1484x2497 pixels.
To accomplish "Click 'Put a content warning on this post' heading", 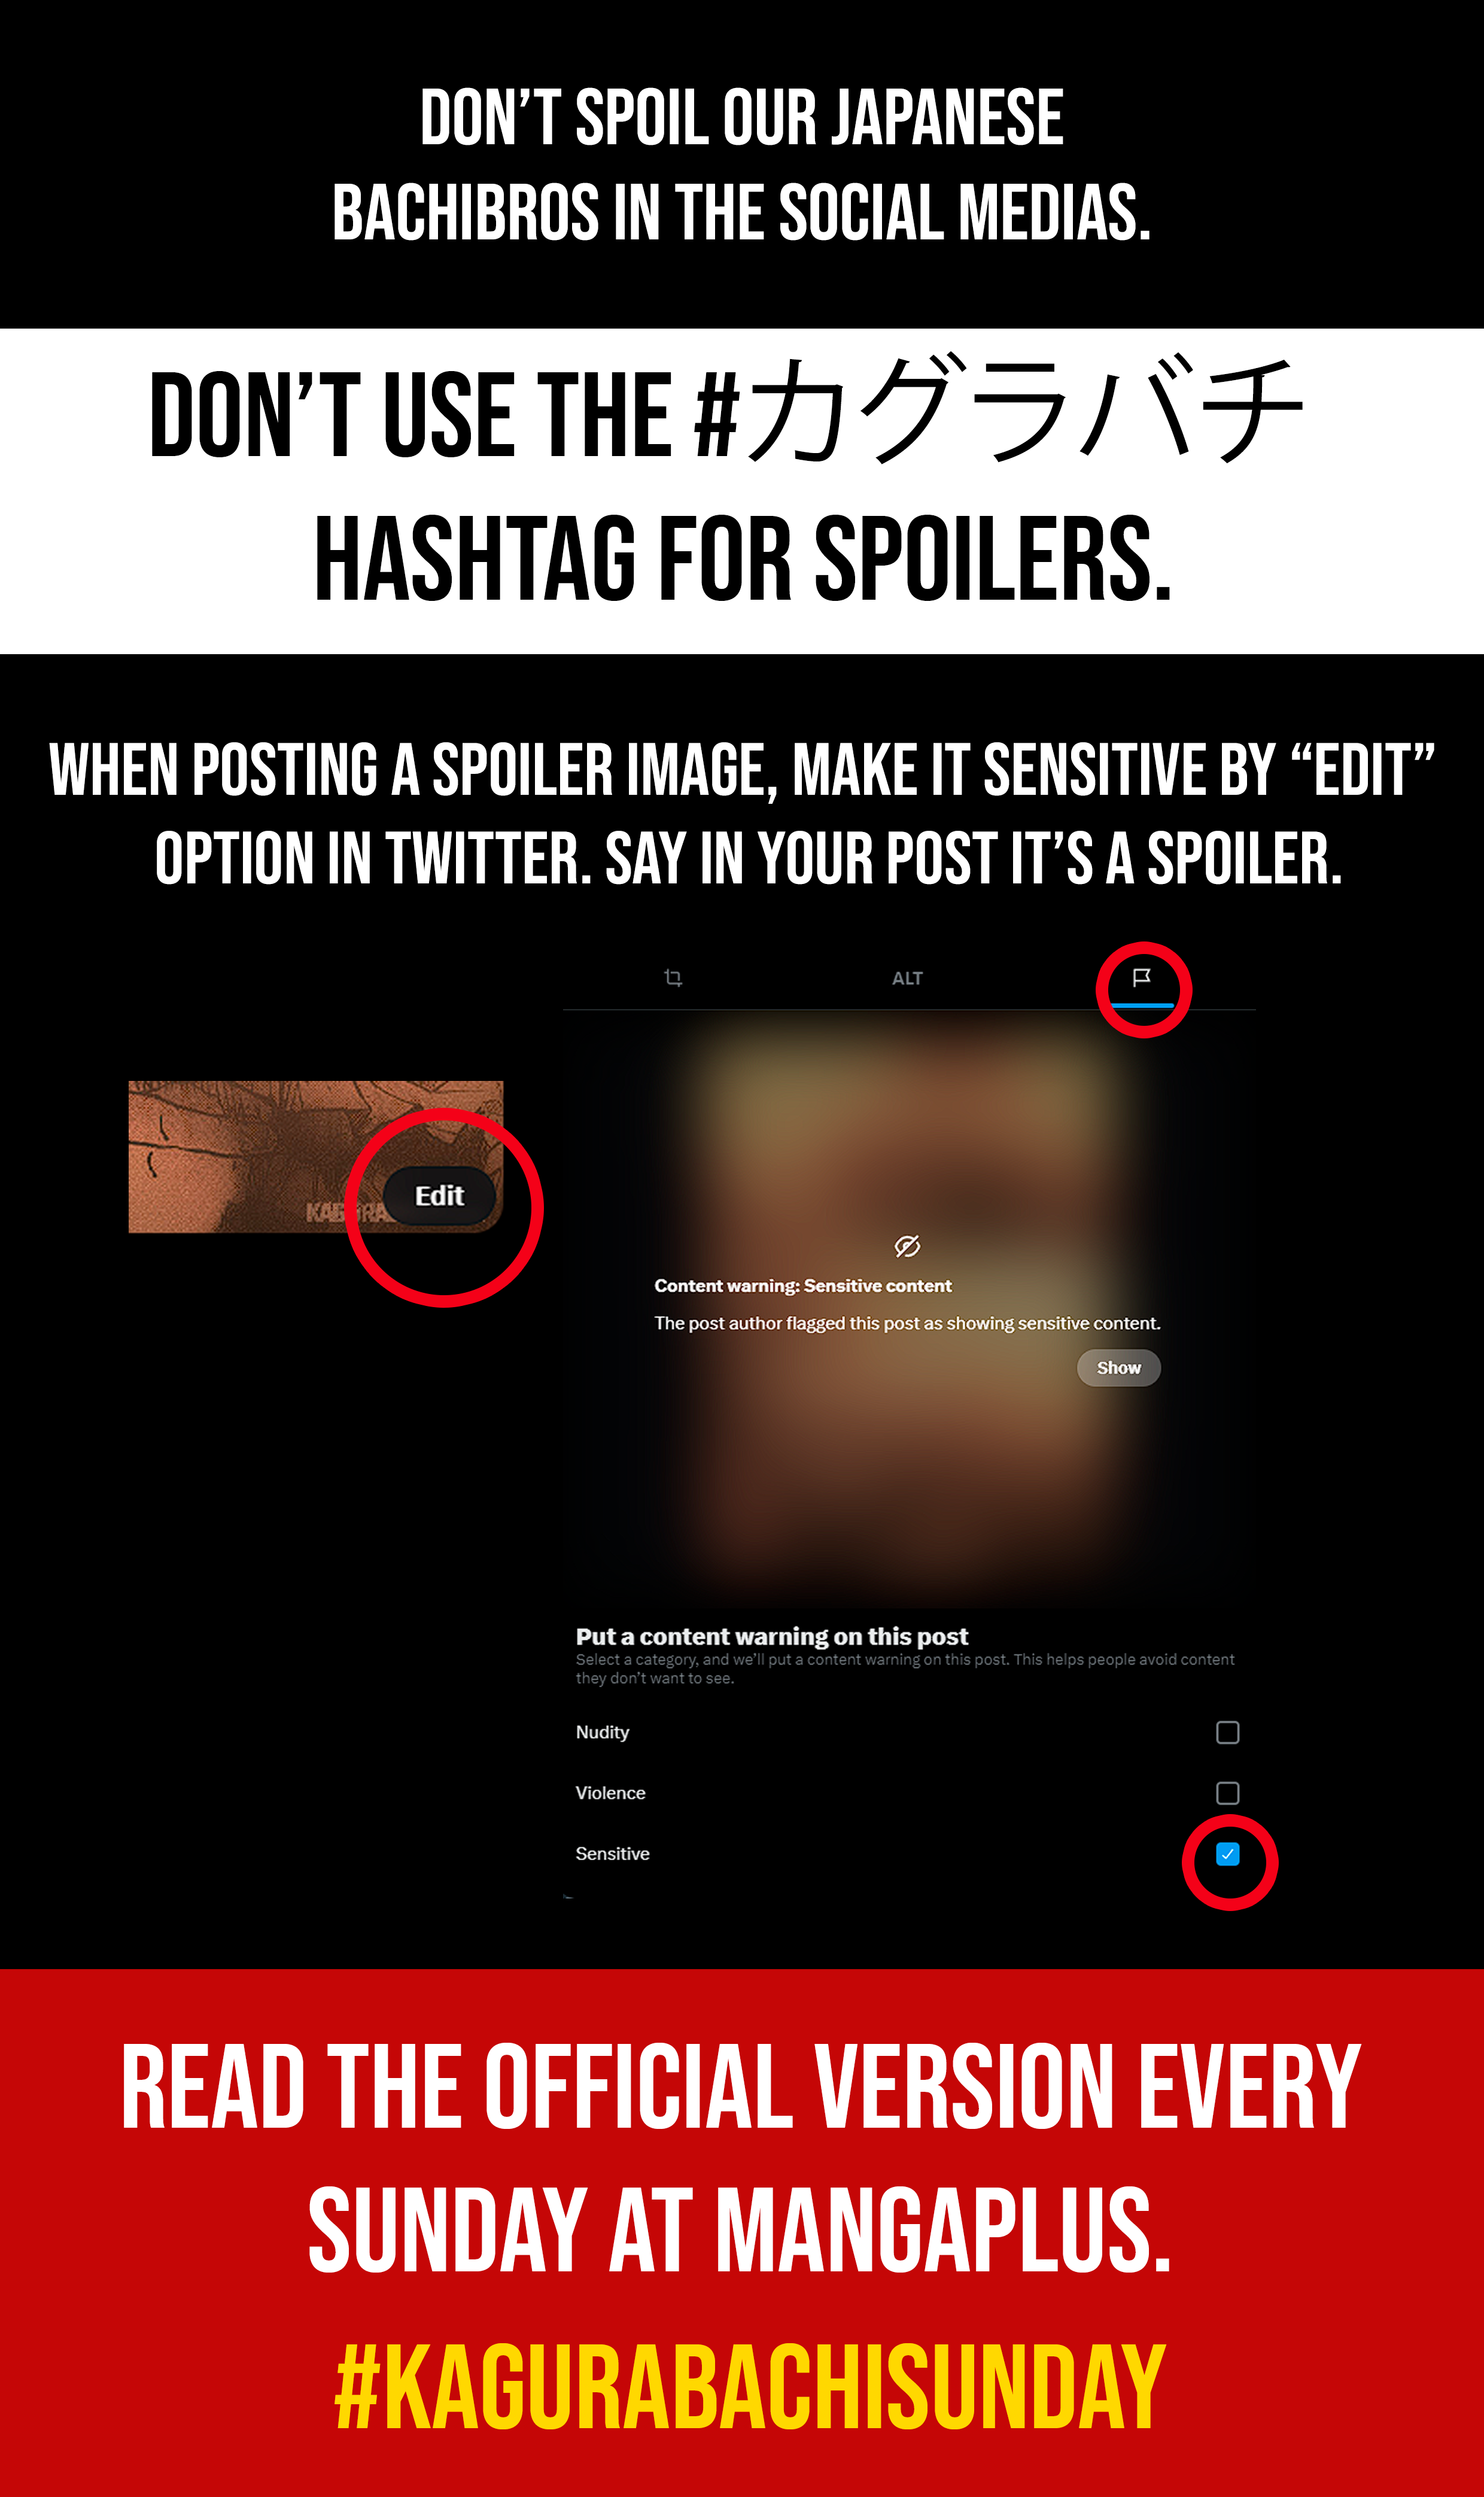I will pos(771,1636).
